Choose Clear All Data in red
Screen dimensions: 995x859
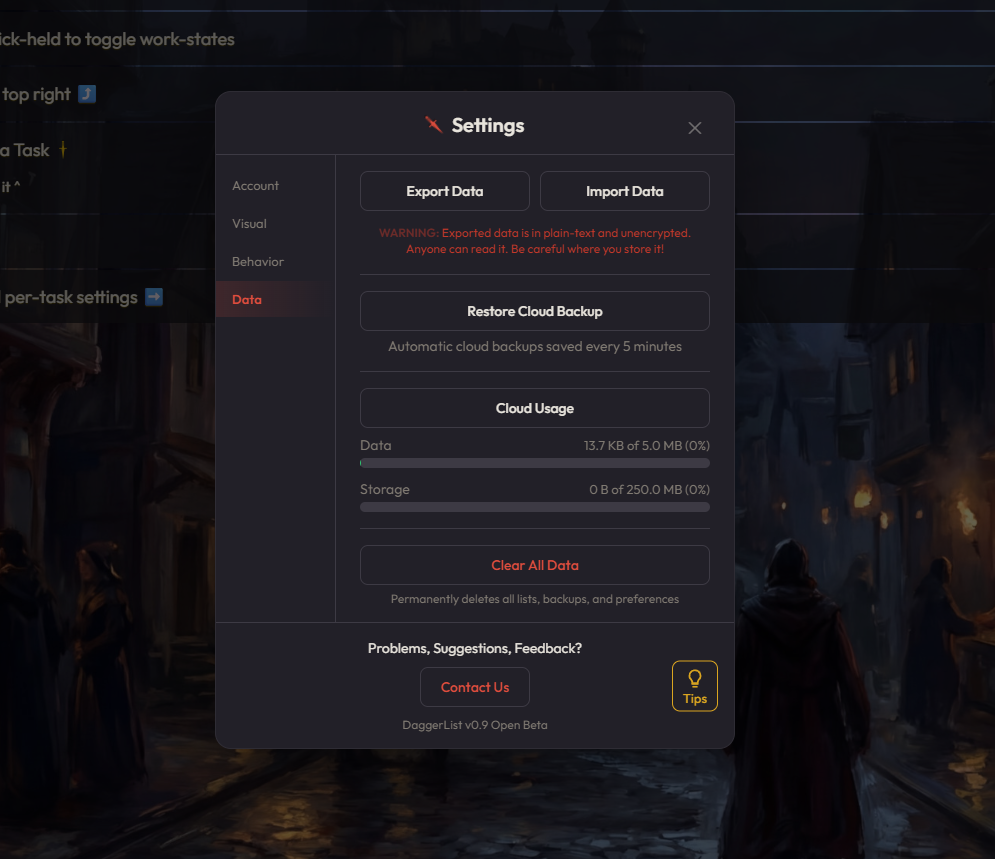pos(535,565)
